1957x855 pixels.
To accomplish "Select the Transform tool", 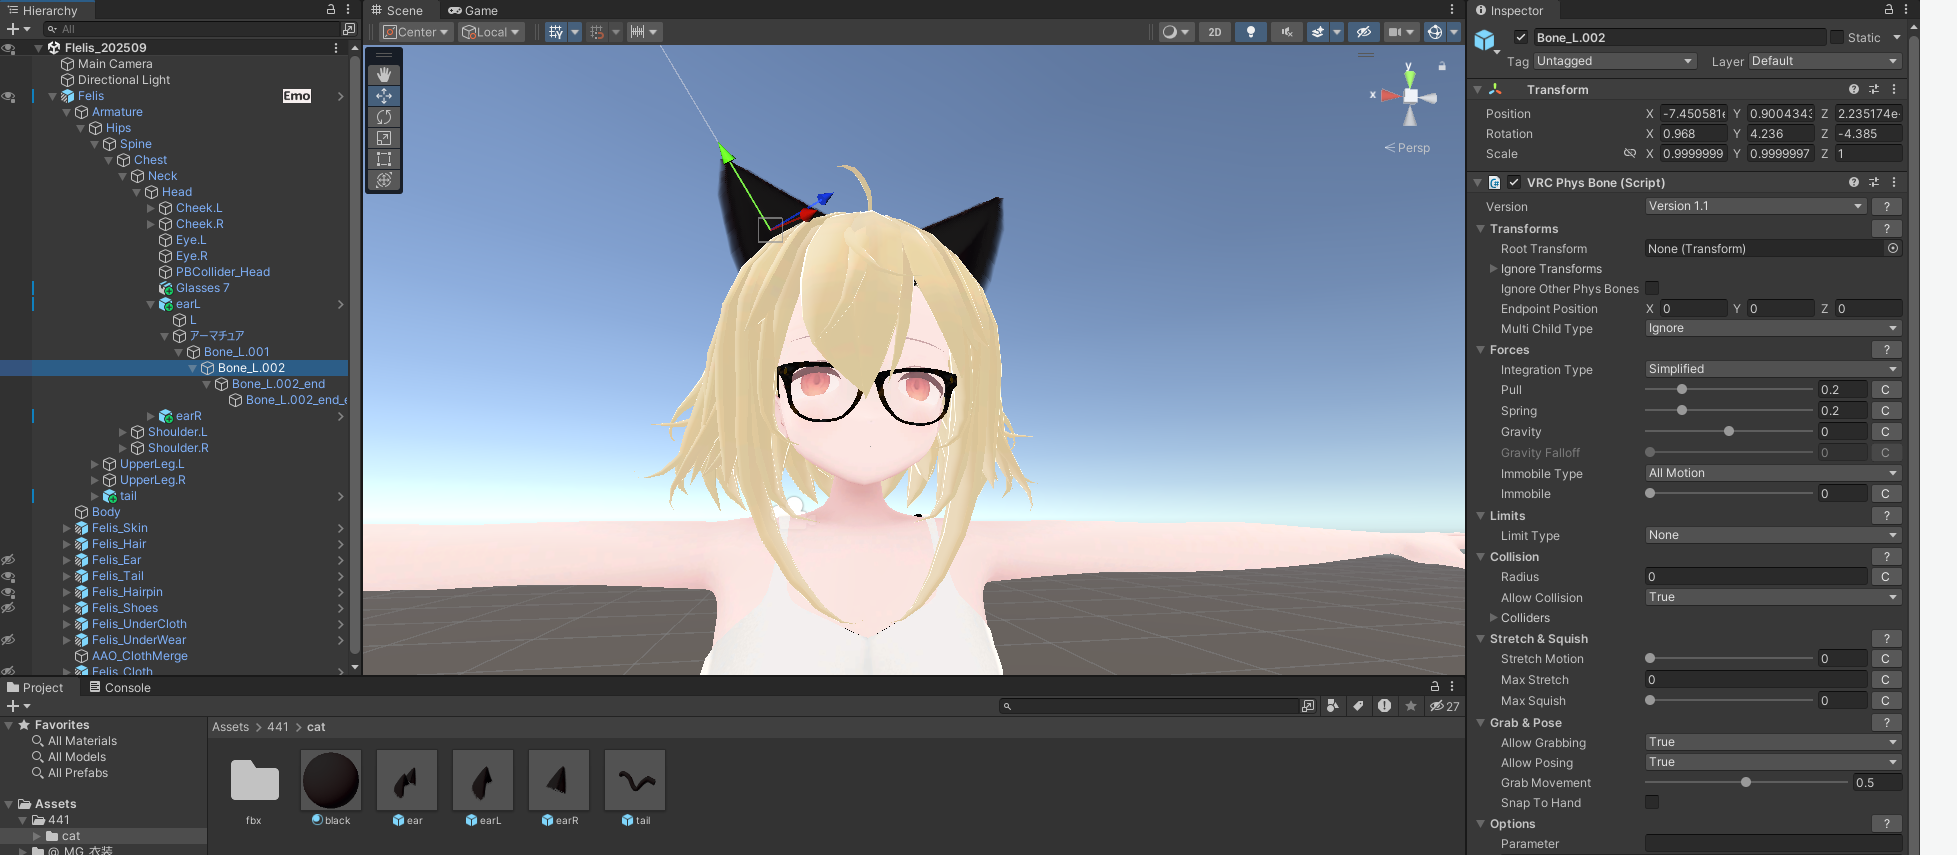I will click(384, 180).
